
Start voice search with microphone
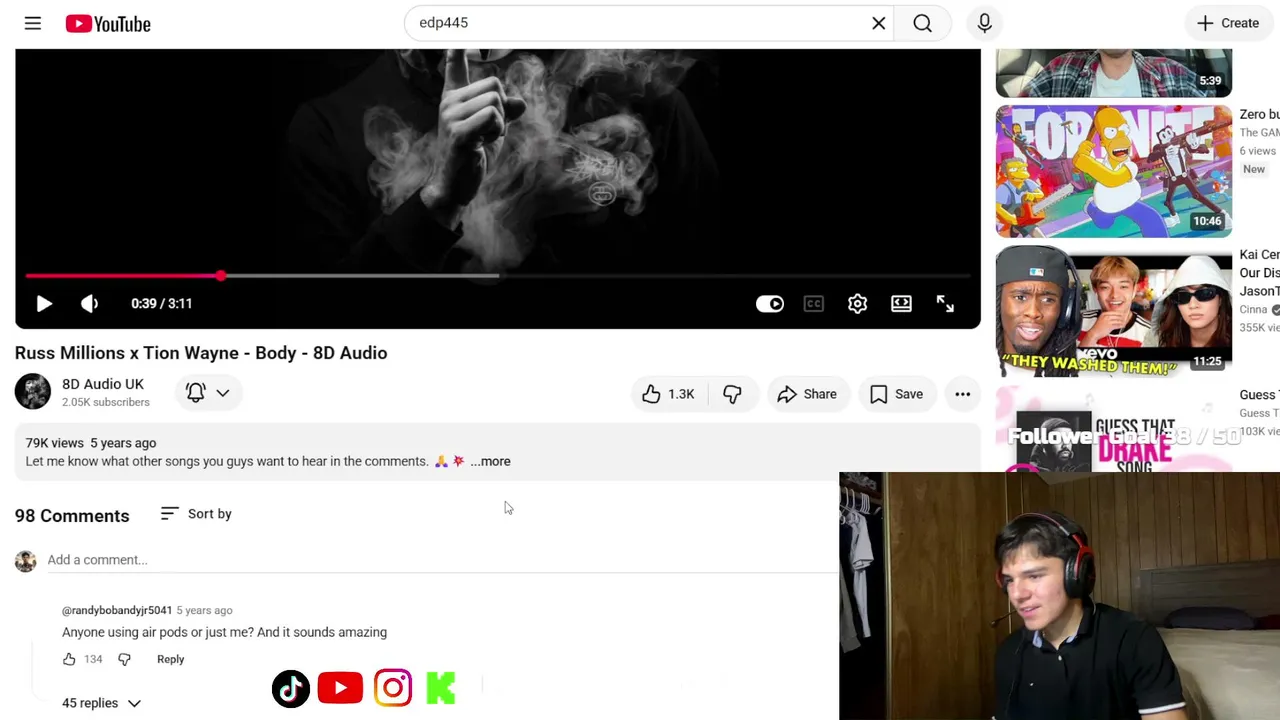point(985,23)
